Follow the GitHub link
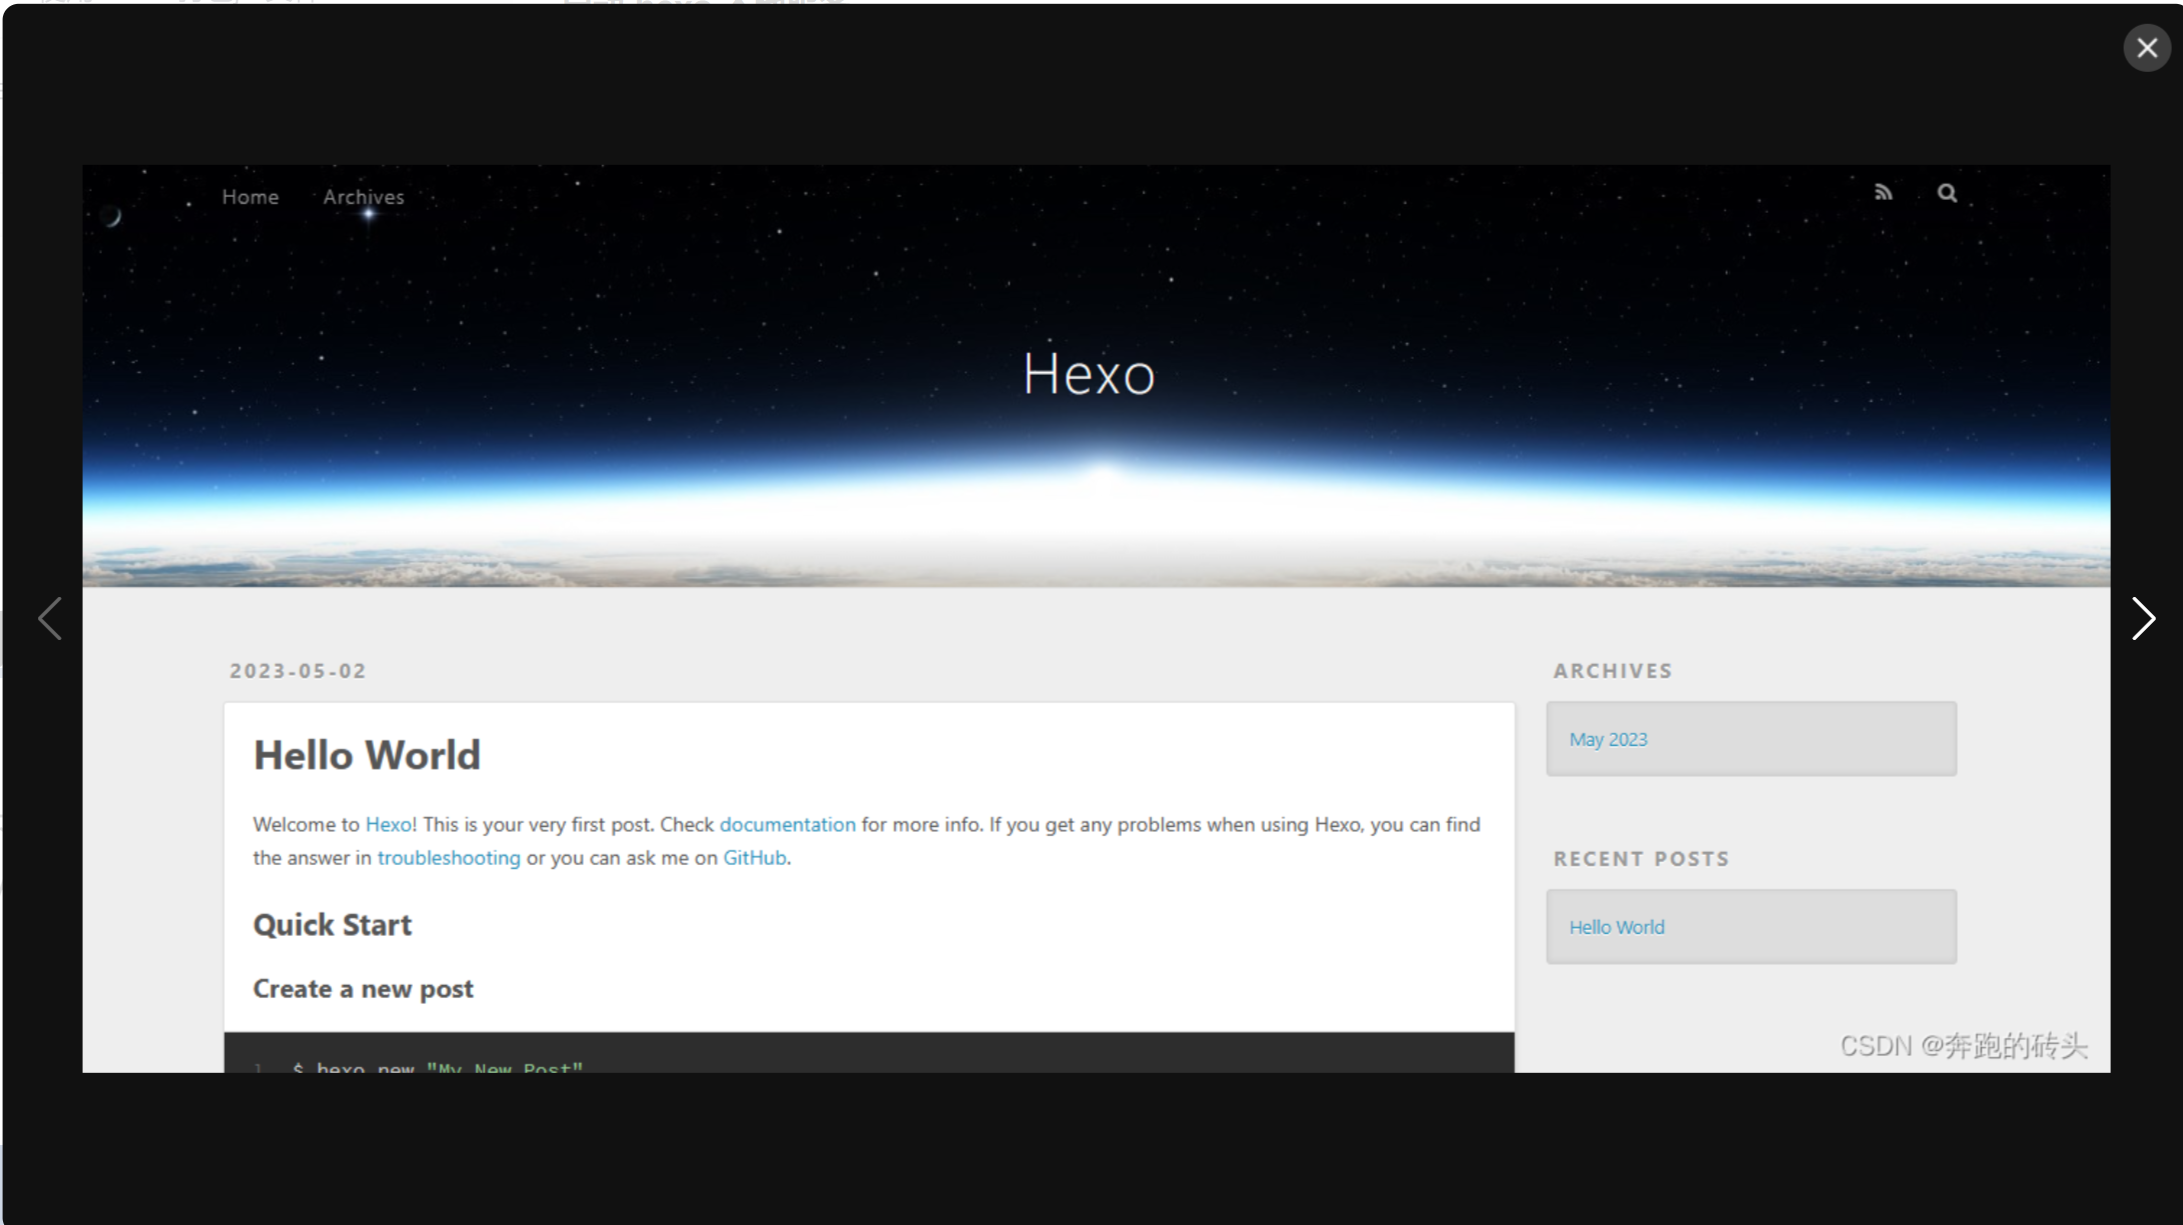 coord(754,857)
